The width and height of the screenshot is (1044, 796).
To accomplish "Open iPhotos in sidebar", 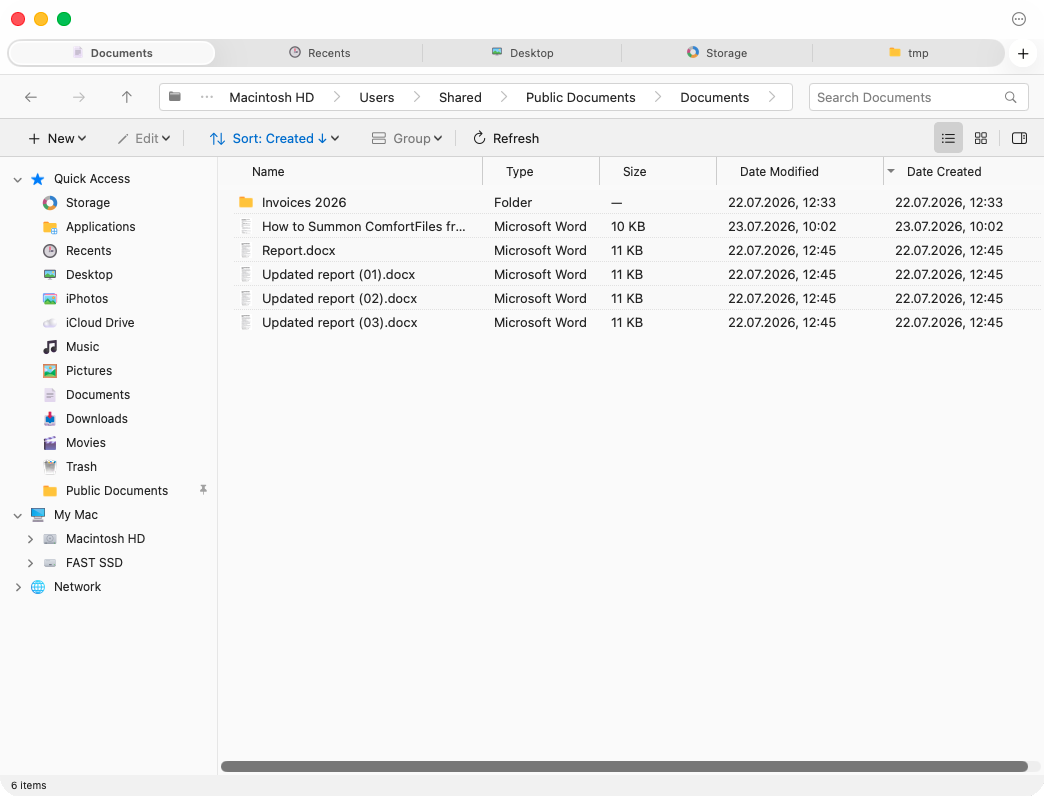I will 87,298.
